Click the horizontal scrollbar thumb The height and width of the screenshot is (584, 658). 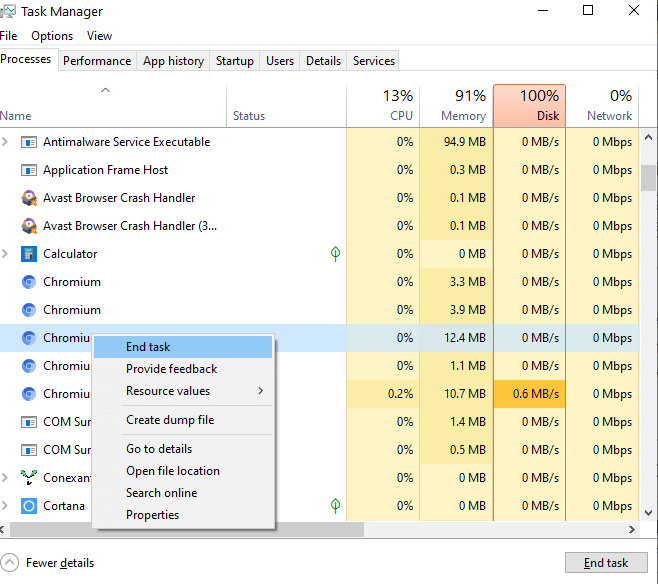point(187,529)
